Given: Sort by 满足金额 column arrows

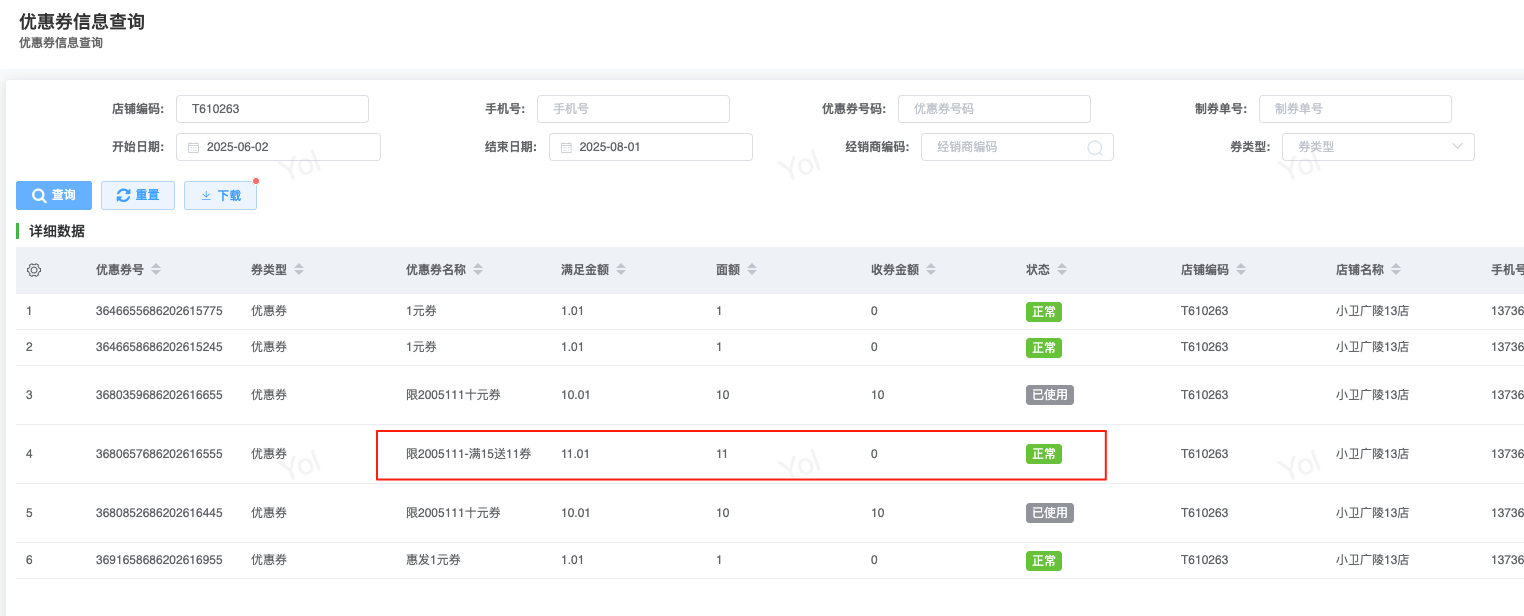Looking at the screenshot, I should [622, 270].
